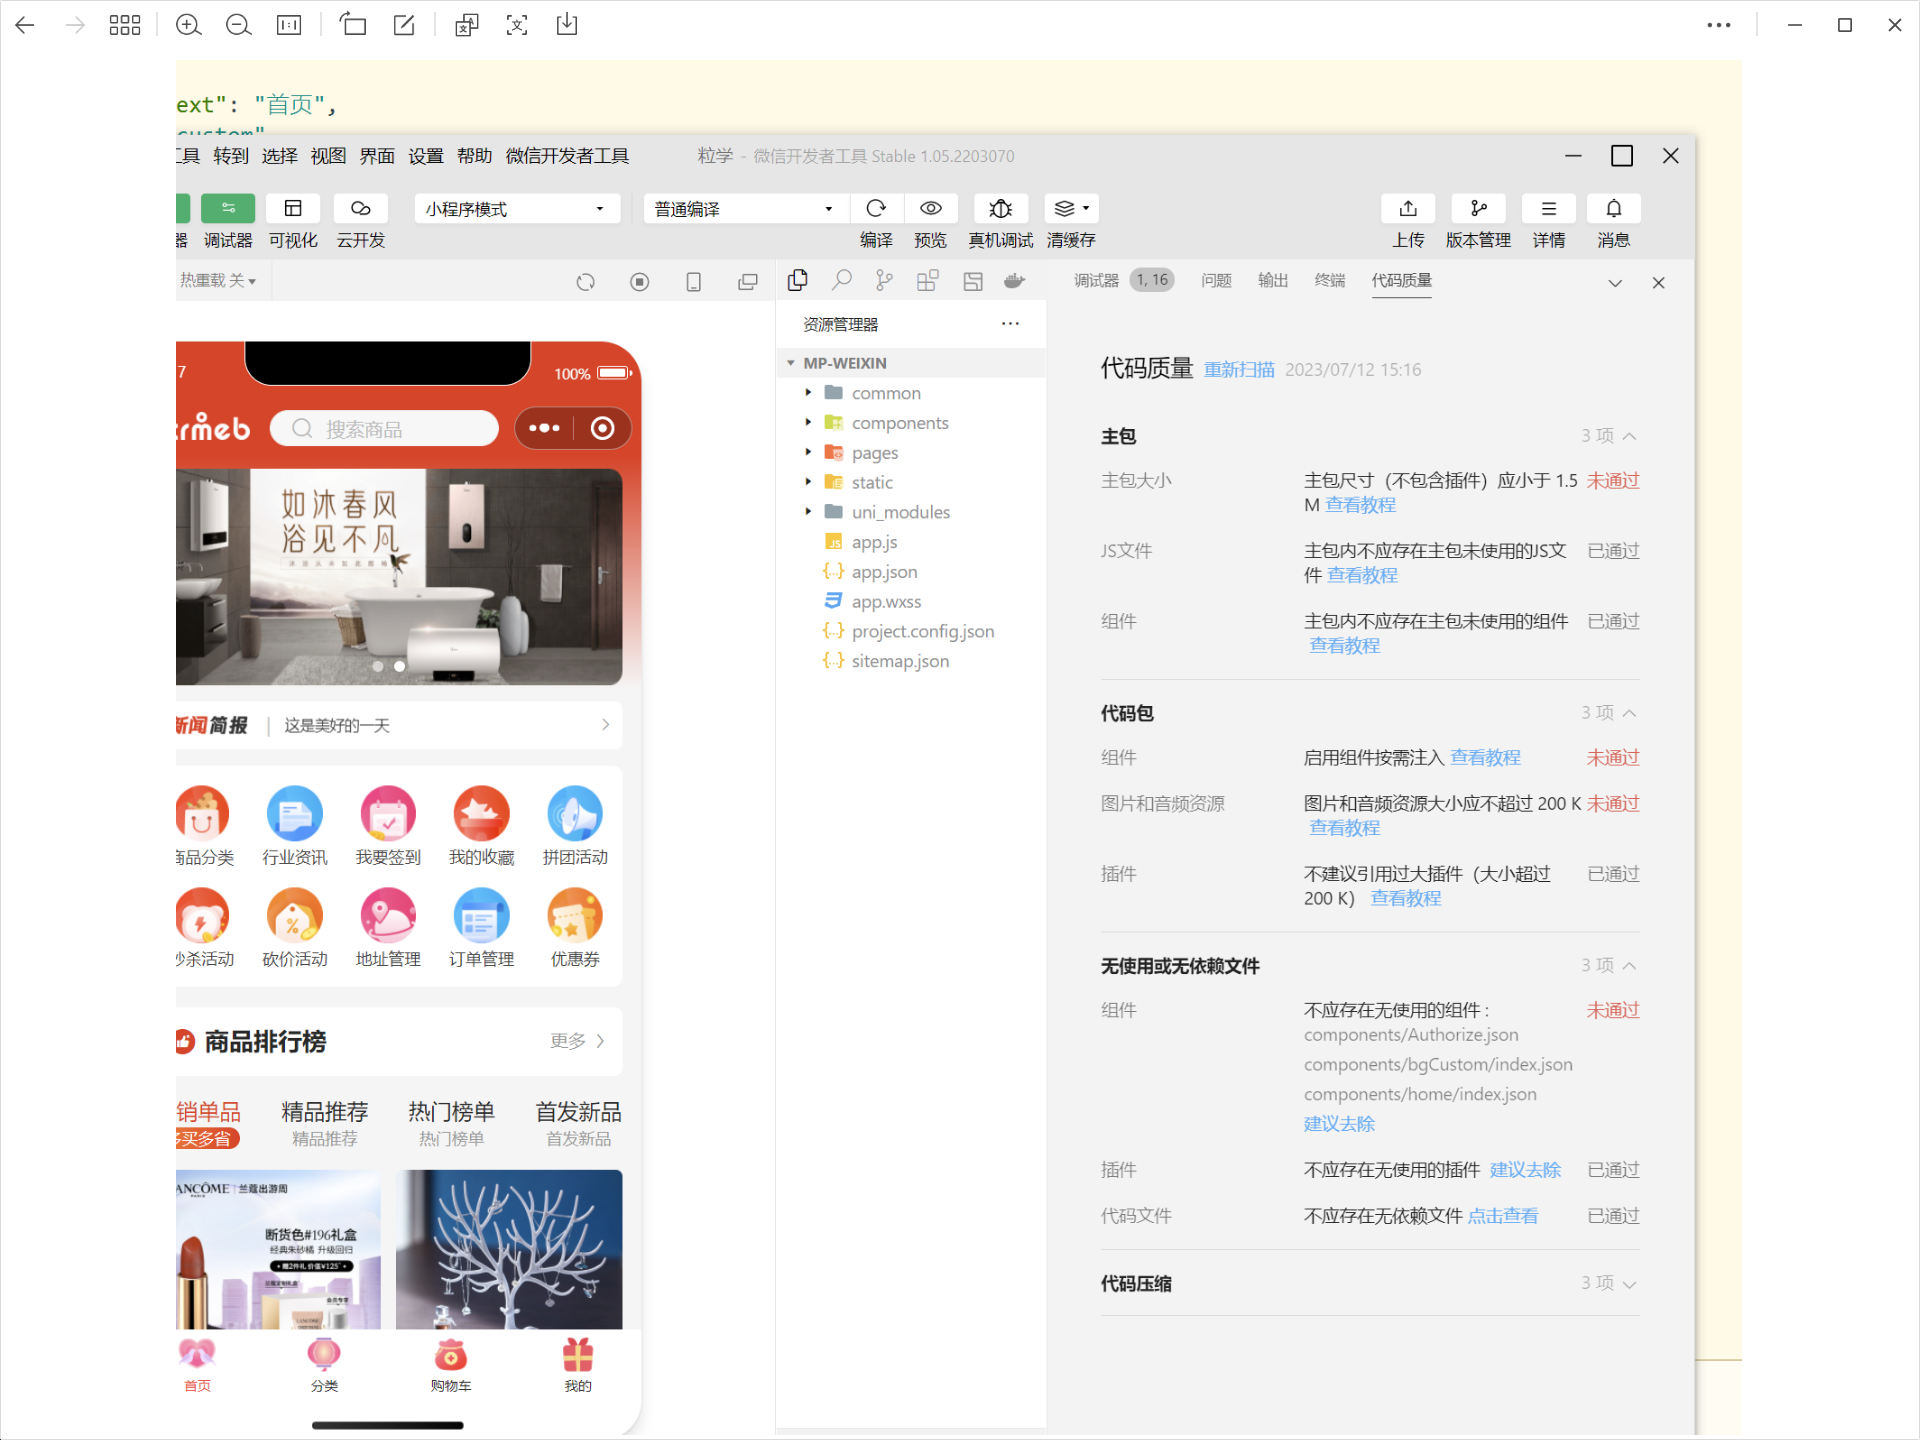This screenshot has height=1440, width=1920.
Task: Open the edit image tool
Action: click(x=404, y=25)
